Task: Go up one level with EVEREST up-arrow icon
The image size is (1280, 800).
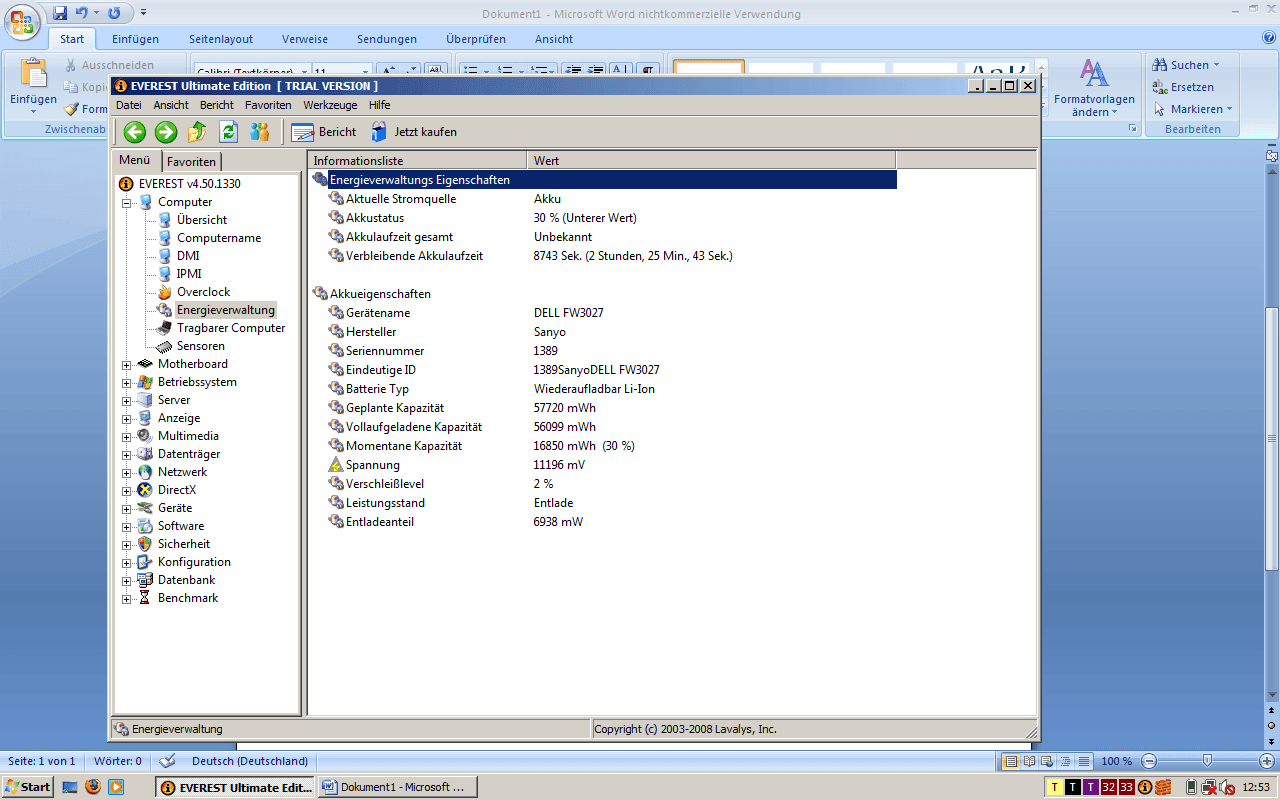Action: click(x=198, y=132)
